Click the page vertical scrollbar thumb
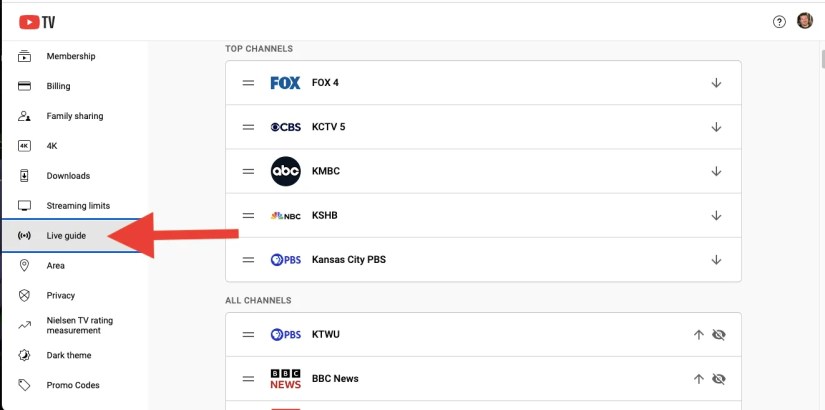The image size is (825, 410). point(822,57)
